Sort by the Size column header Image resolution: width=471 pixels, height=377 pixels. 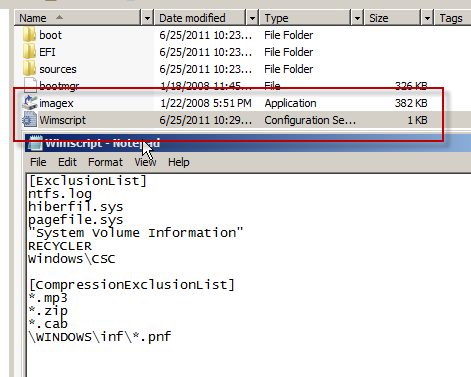(x=393, y=18)
